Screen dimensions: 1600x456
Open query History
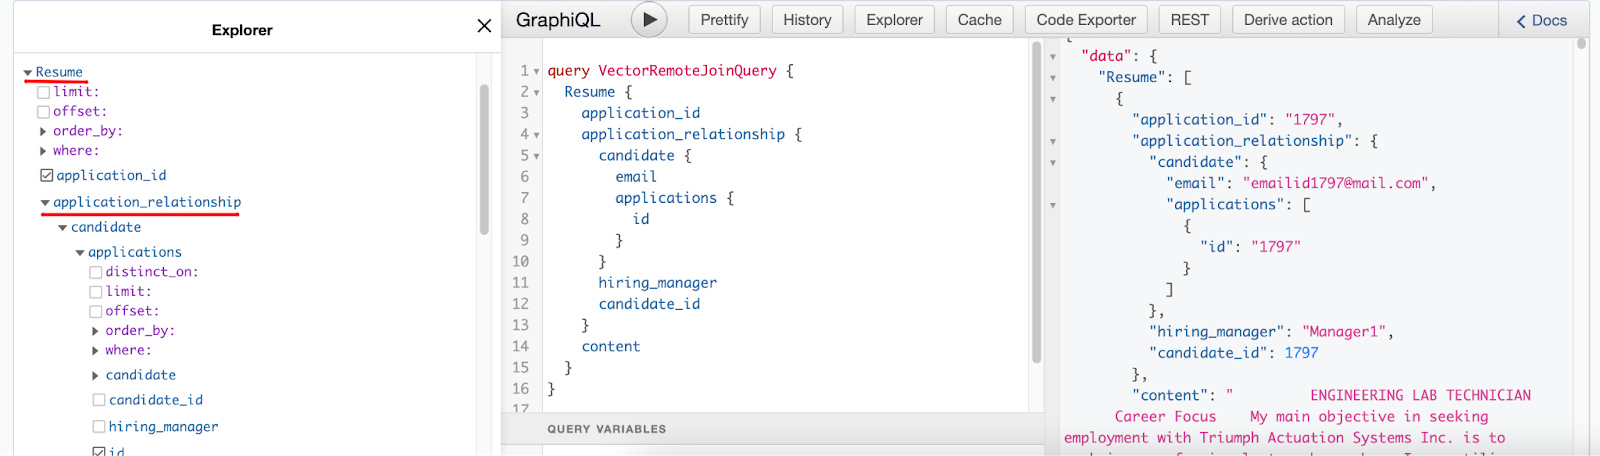pyautogui.click(x=807, y=20)
